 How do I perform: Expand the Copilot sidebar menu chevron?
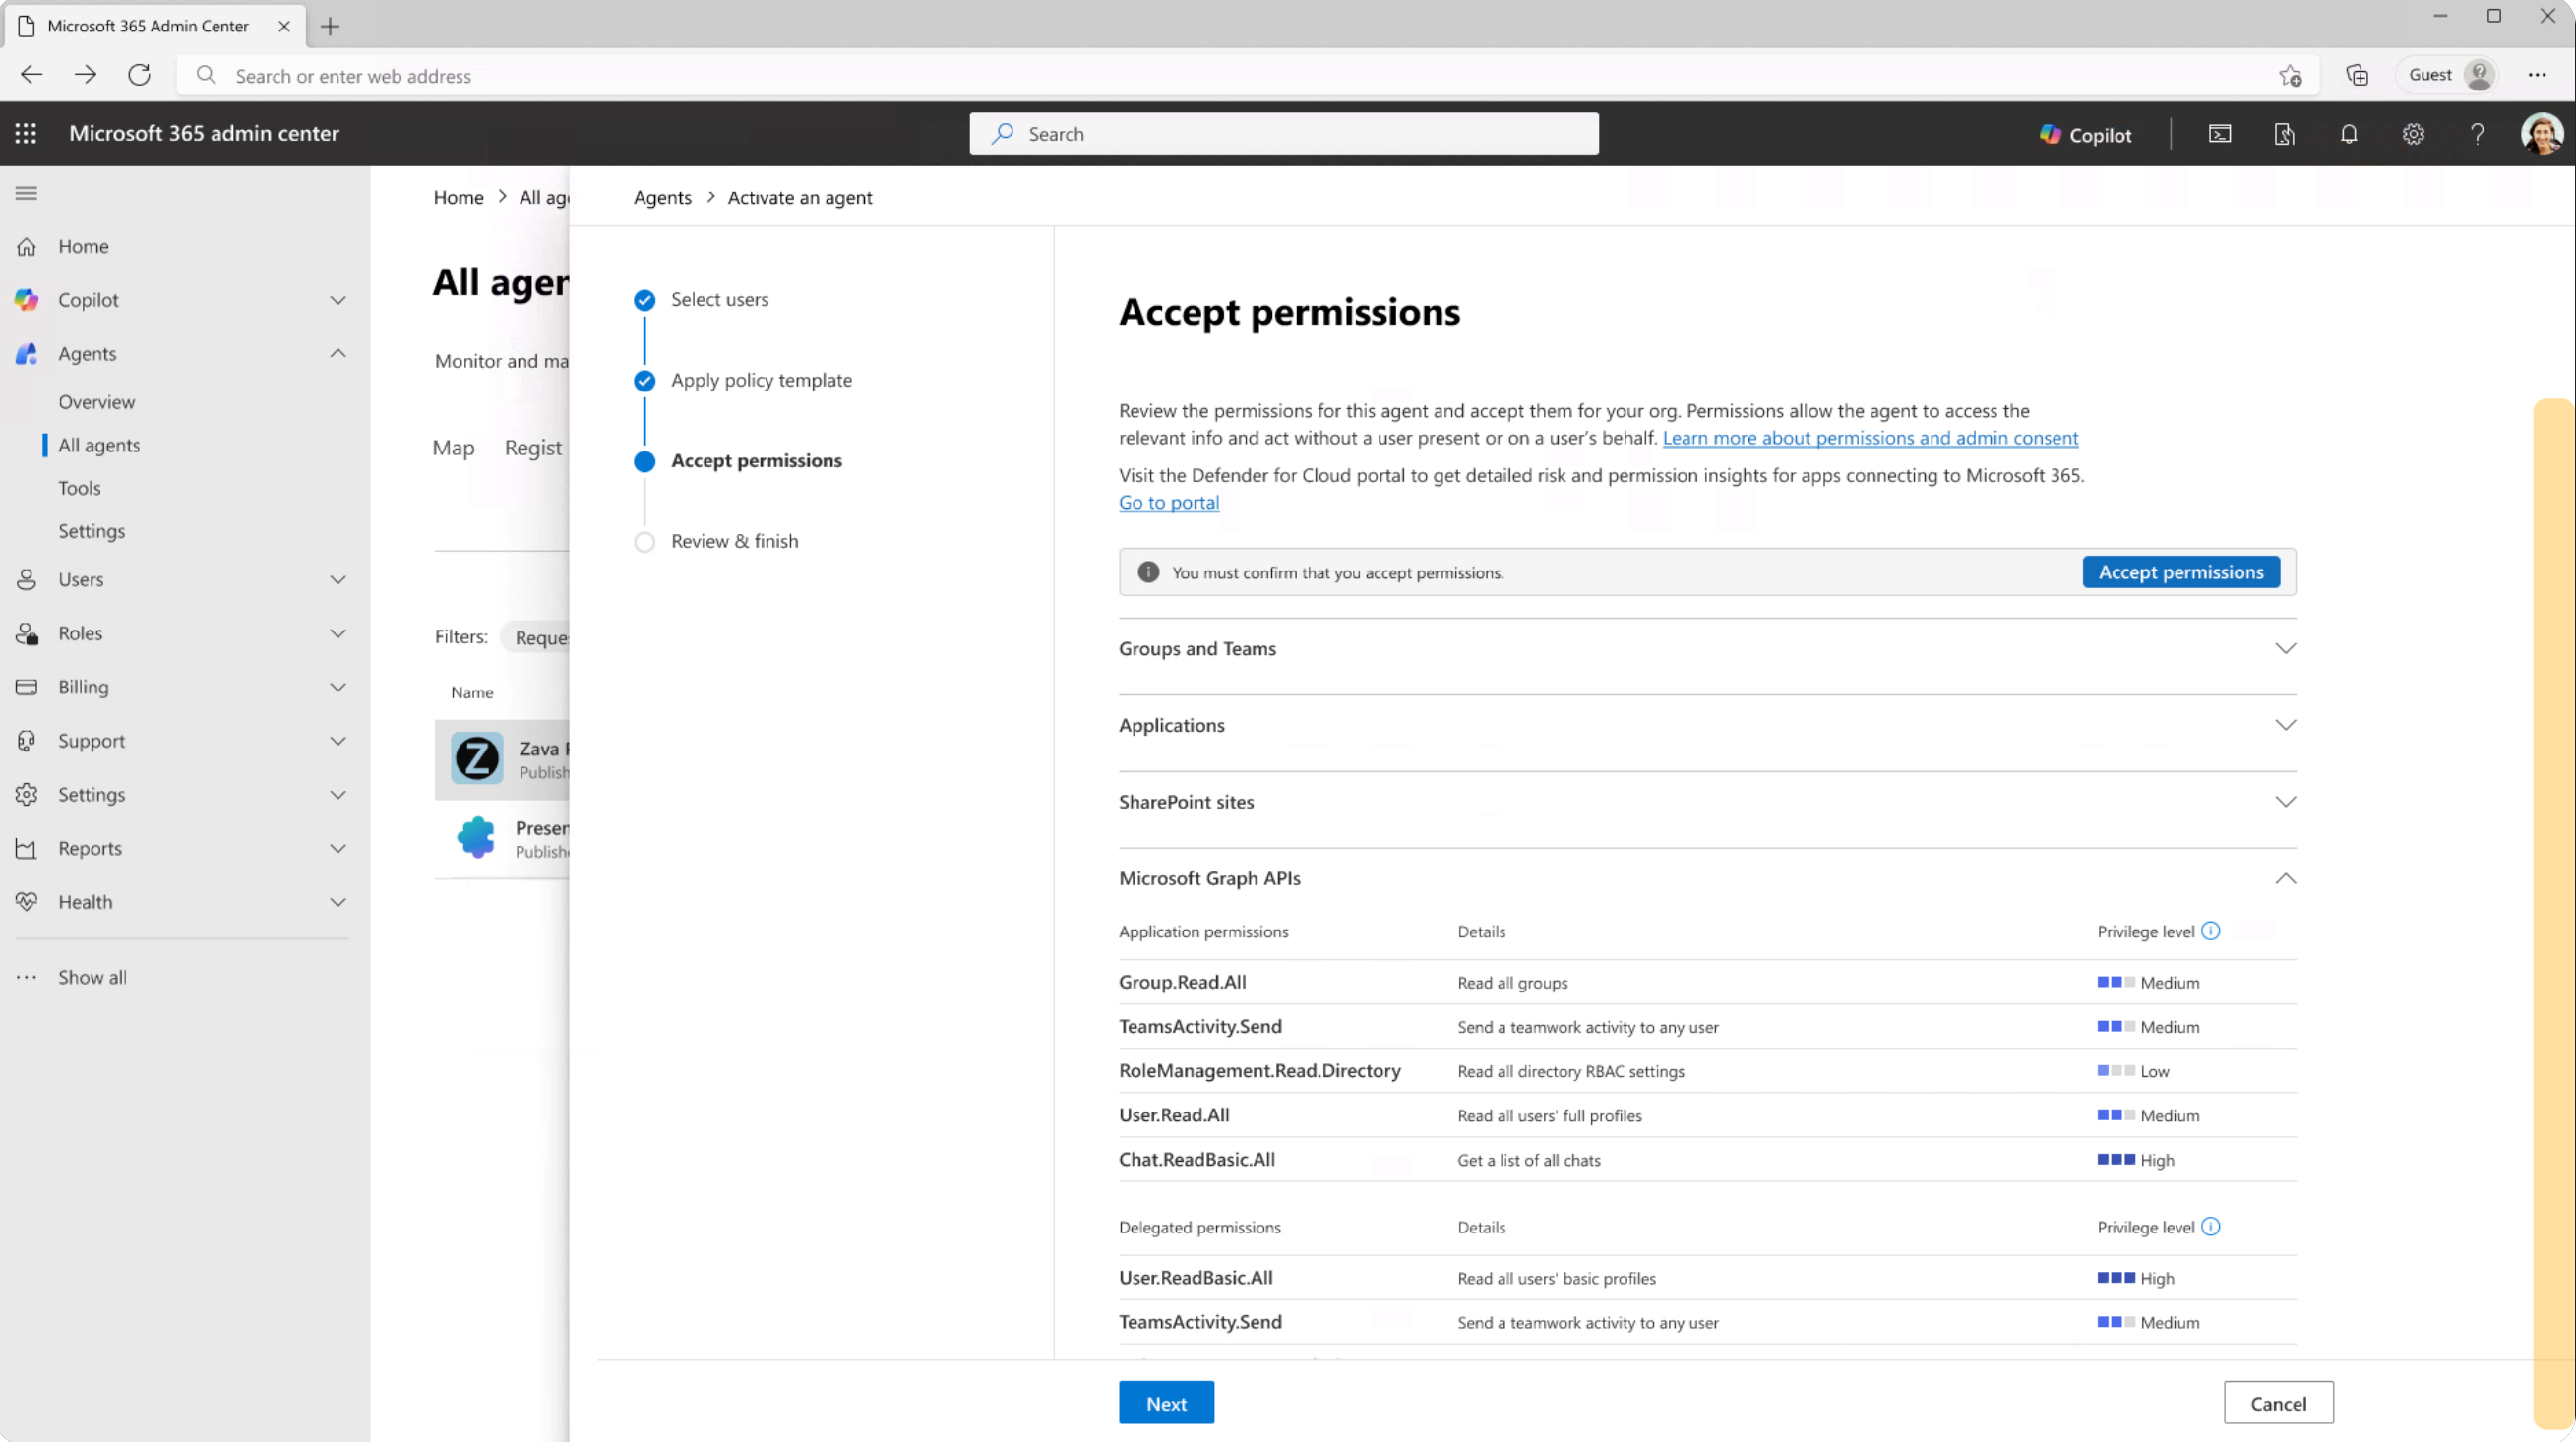[338, 300]
